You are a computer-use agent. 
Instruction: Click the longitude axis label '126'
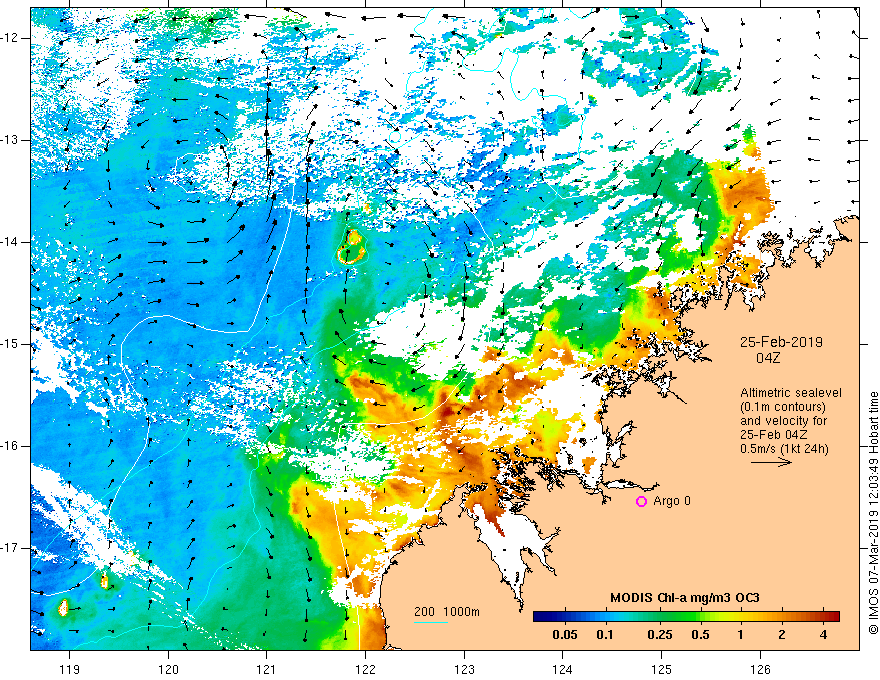pos(760,669)
